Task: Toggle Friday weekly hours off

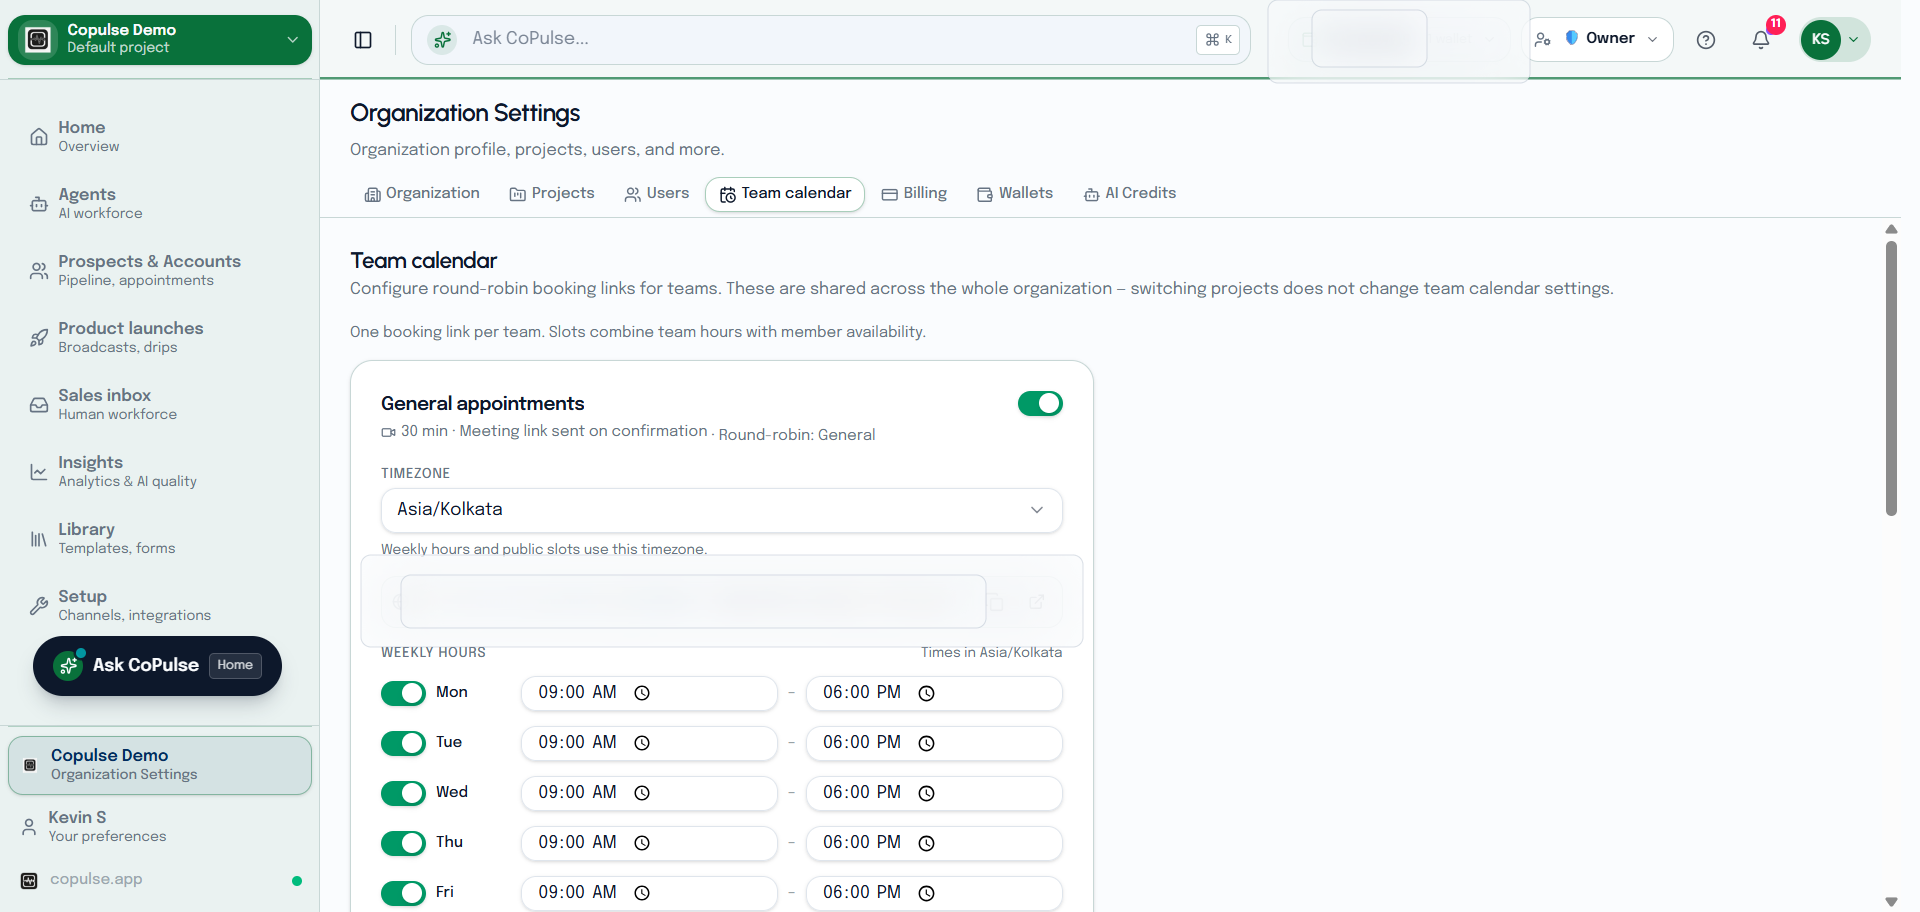Action: pyautogui.click(x=403, y=893)
